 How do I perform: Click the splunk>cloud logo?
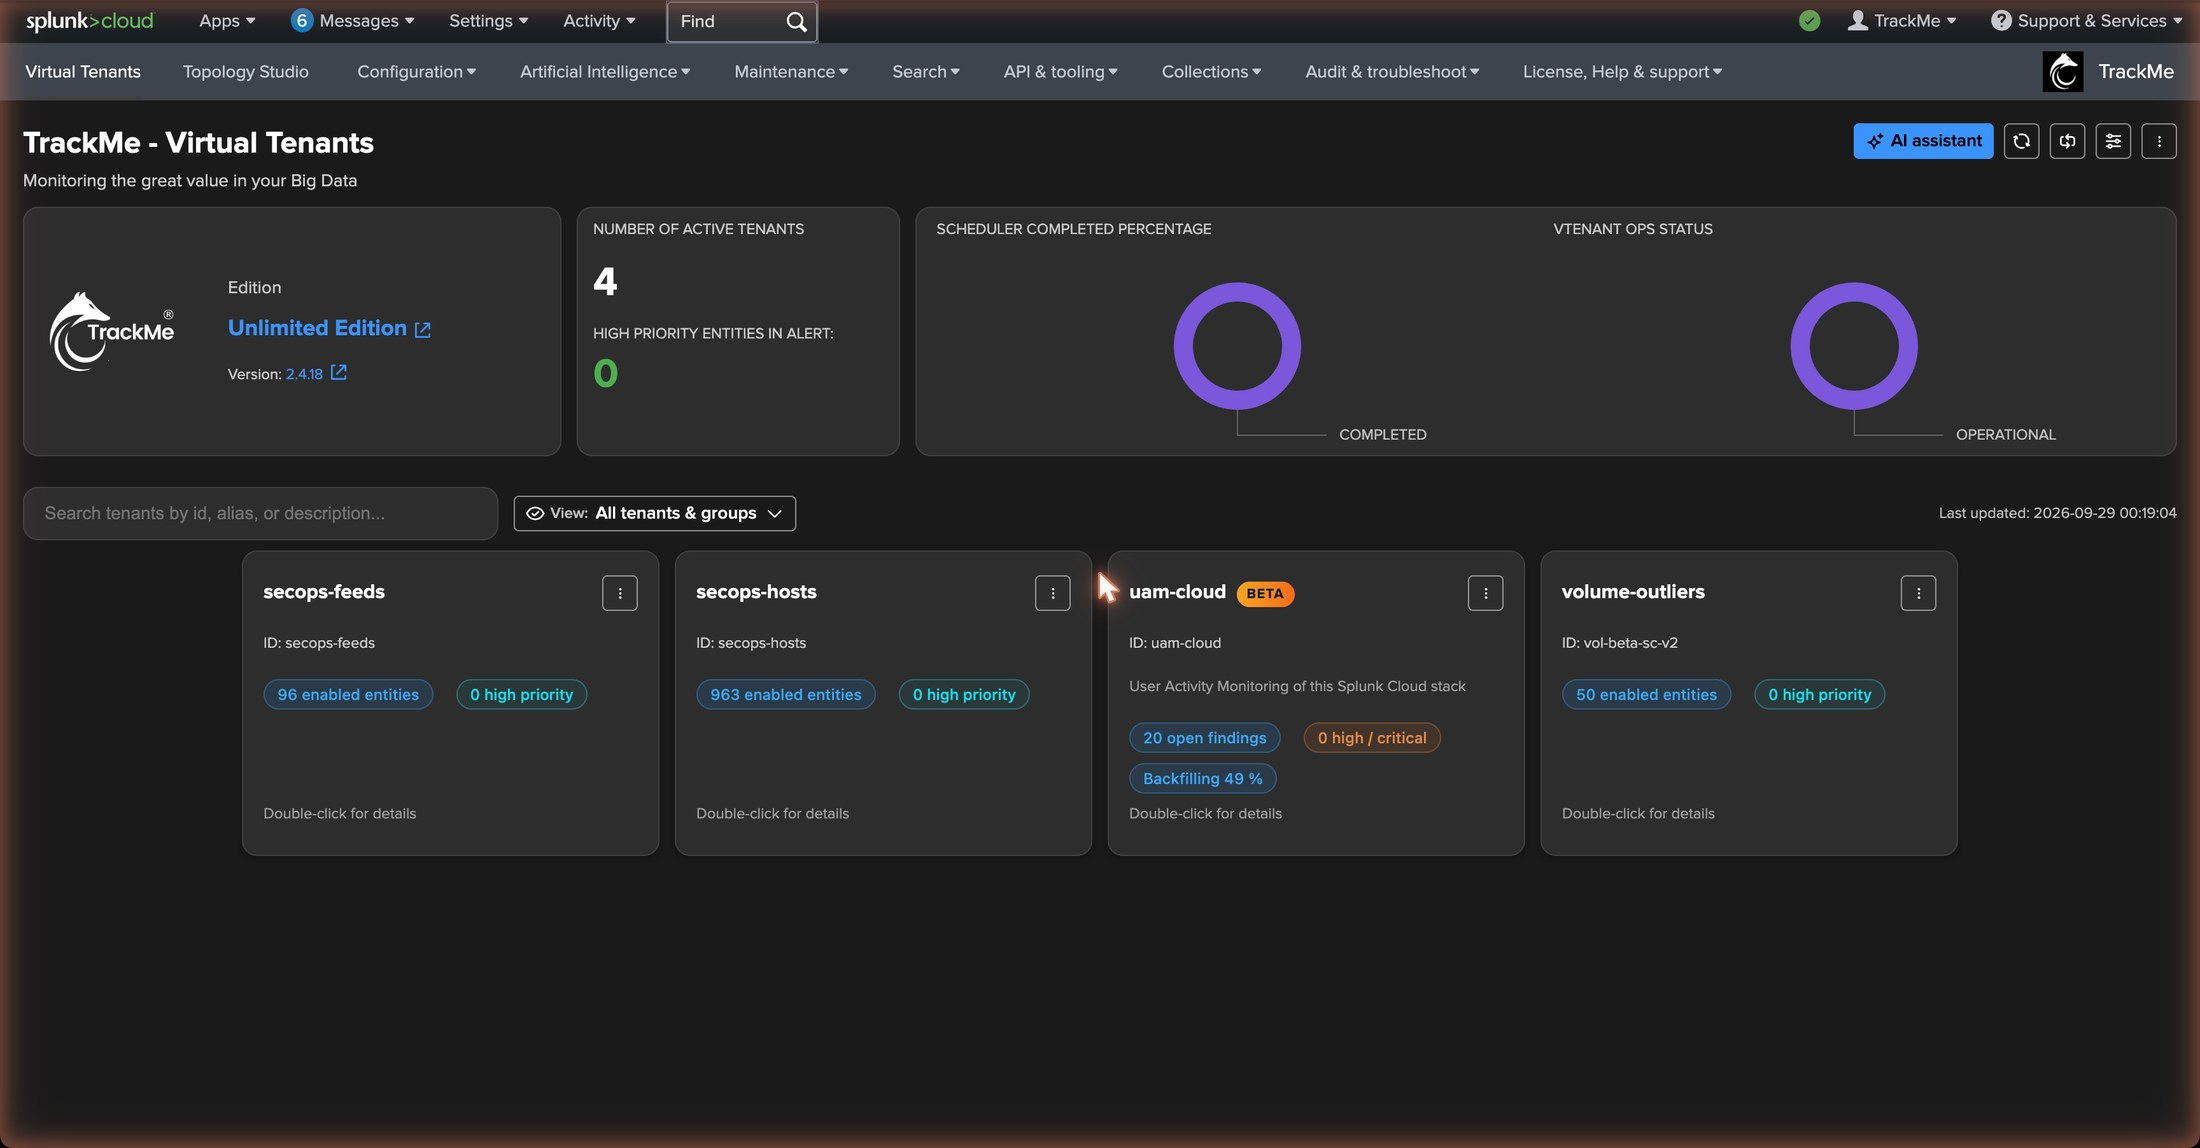coord(89,21)
